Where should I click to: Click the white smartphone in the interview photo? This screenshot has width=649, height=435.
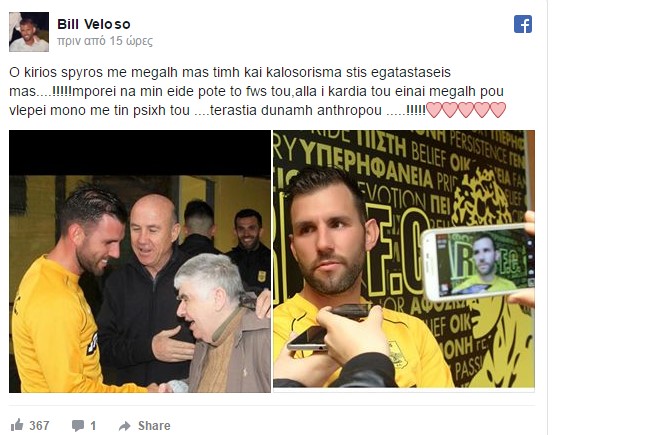[x=477, y=262]
